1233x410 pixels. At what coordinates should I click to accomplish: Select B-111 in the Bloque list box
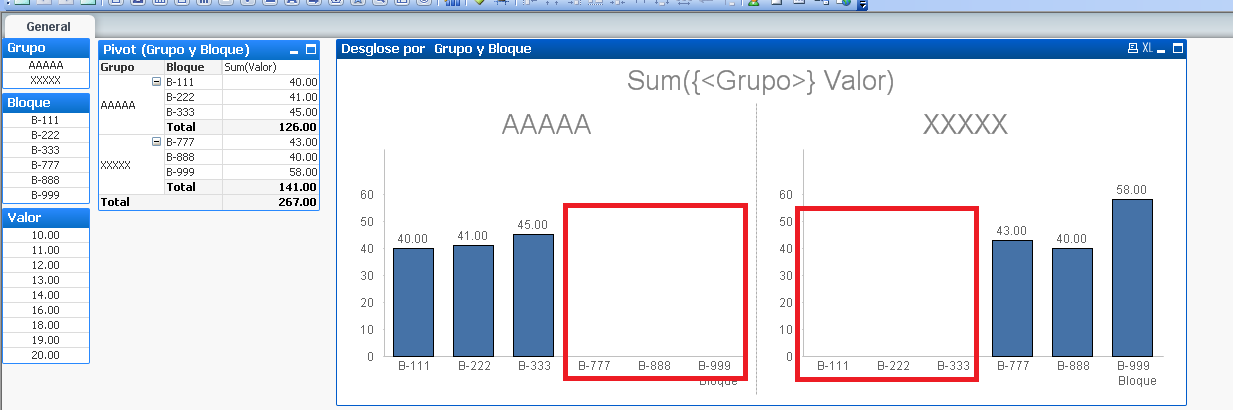46,119
